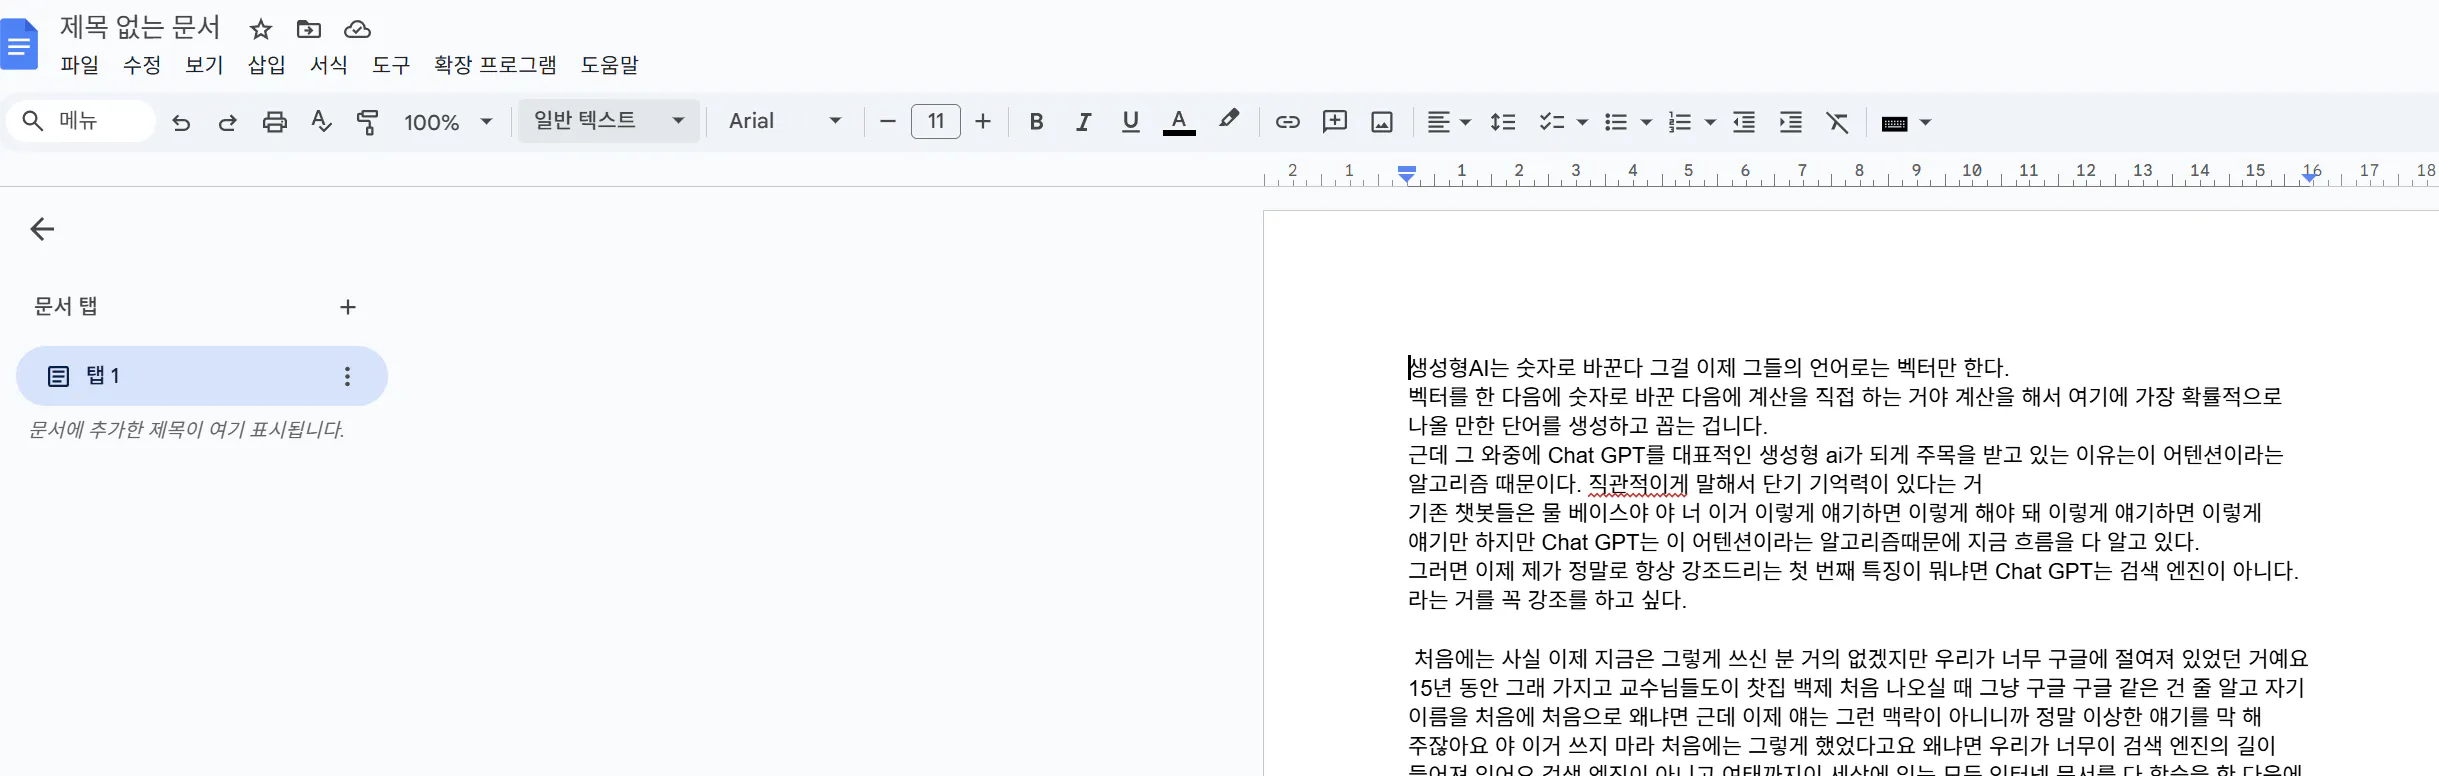Image resolution: width=2439 pixels, height=776 pixels.
Task: Apply a numbered list
Action: (x=1680, y=122)
